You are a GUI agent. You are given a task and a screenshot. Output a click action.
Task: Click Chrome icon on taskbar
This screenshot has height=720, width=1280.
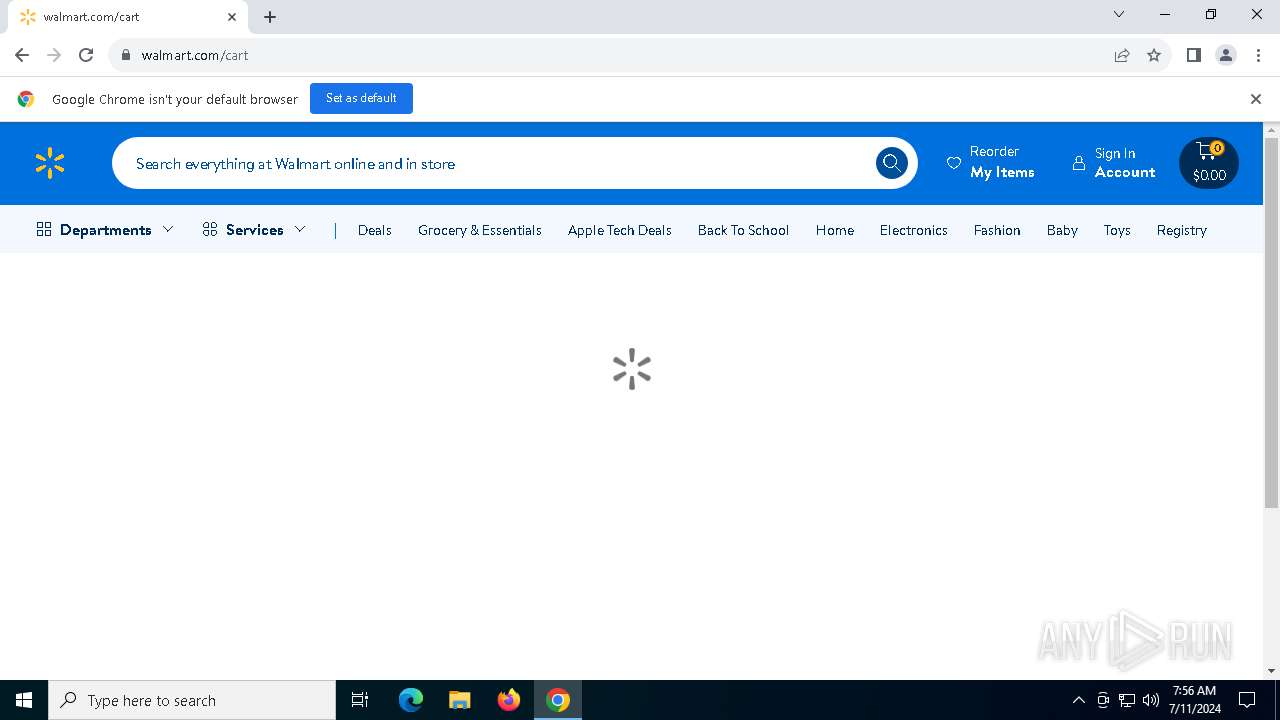pos(558,700)
